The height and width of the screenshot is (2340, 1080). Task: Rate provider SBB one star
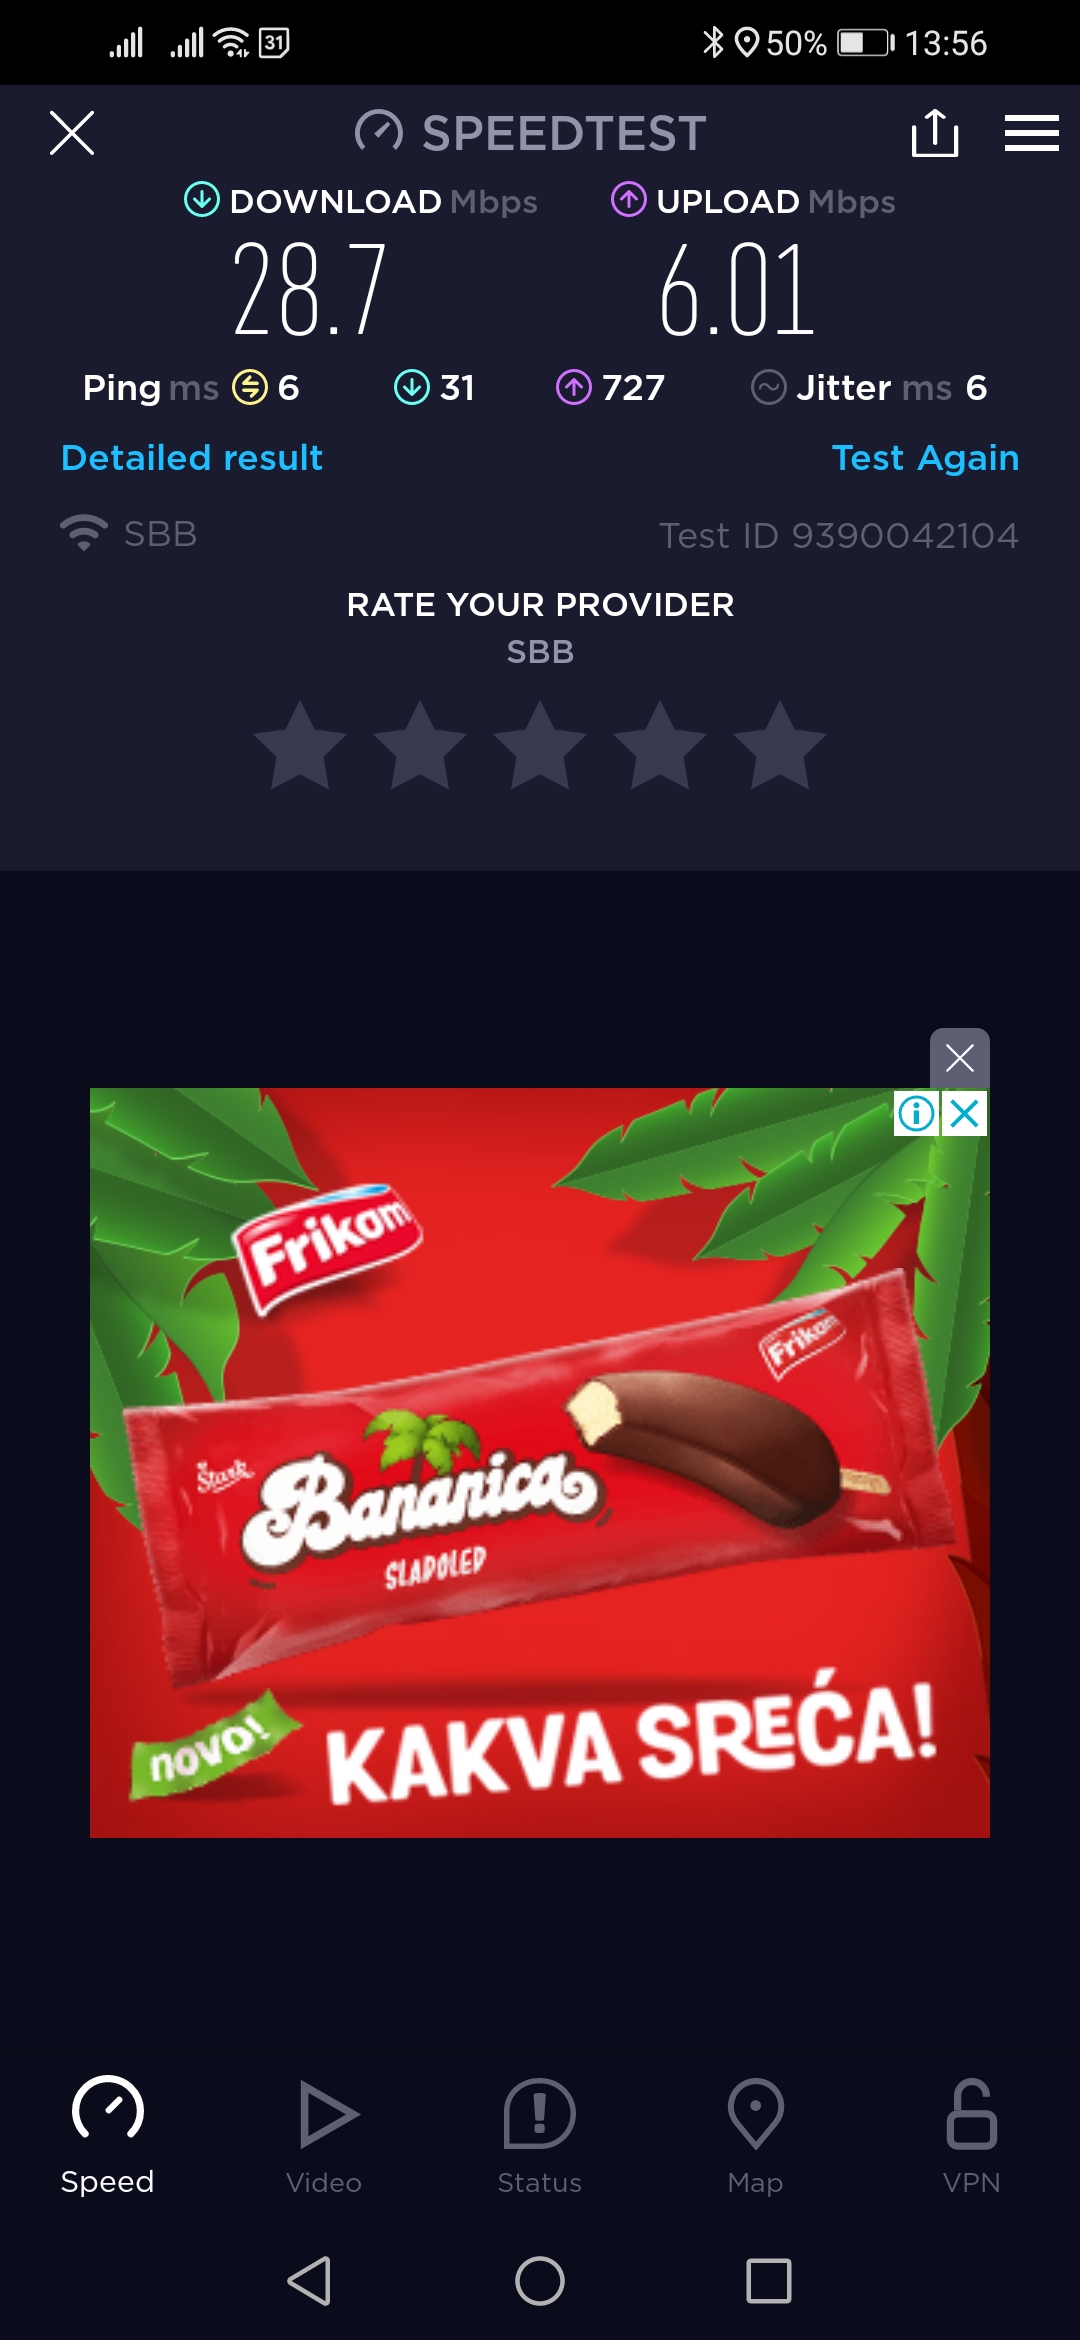tap(300, 746)
